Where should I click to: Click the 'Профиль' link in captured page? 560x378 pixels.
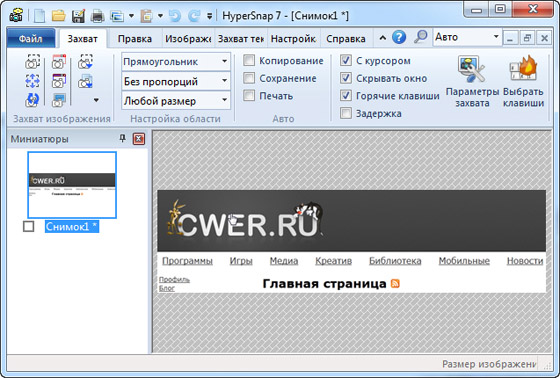(174, 279)
